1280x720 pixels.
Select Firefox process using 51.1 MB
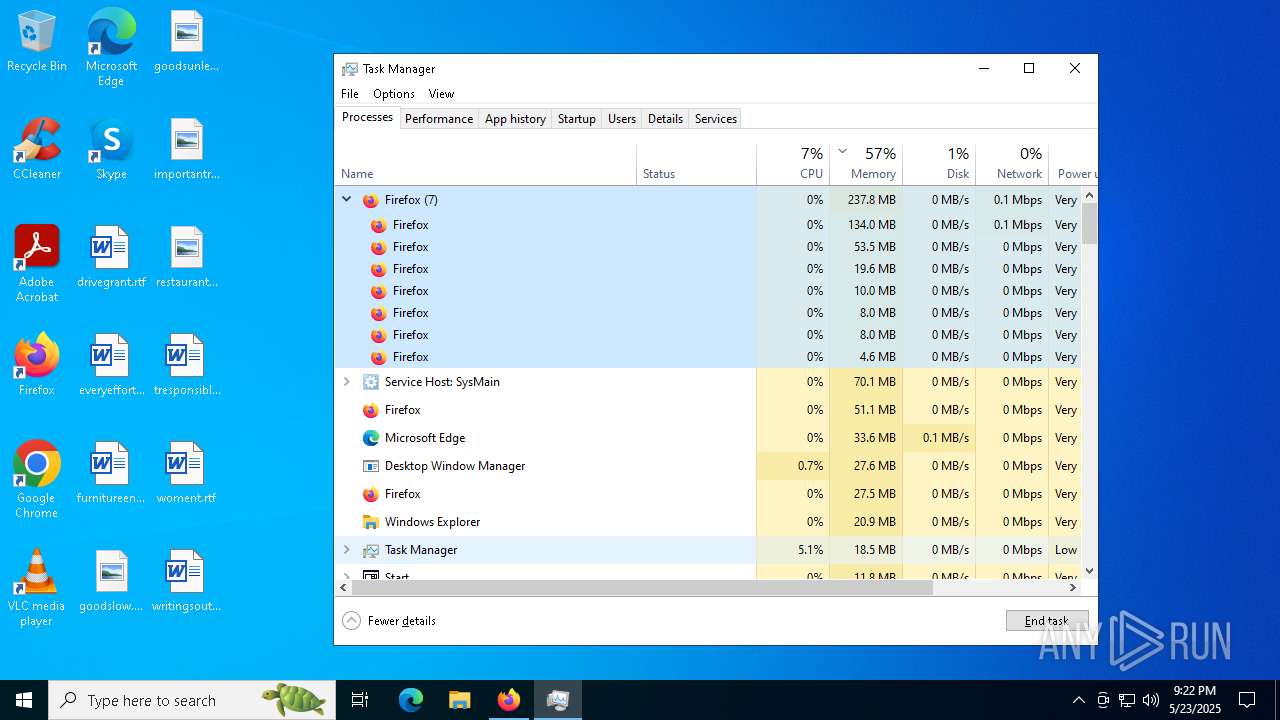point(708,410)
